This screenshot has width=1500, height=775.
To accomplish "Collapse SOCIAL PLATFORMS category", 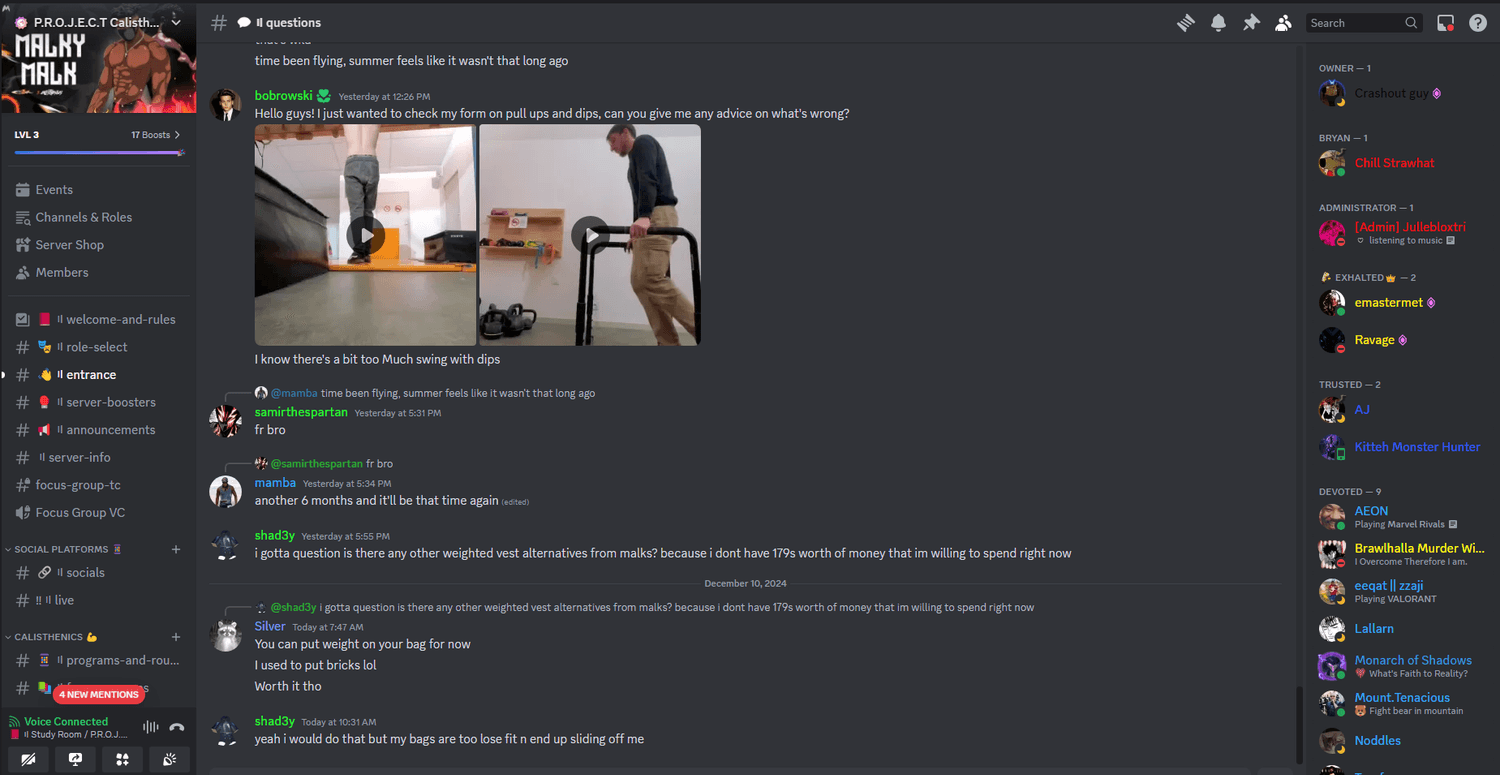I will pos(61,549).
